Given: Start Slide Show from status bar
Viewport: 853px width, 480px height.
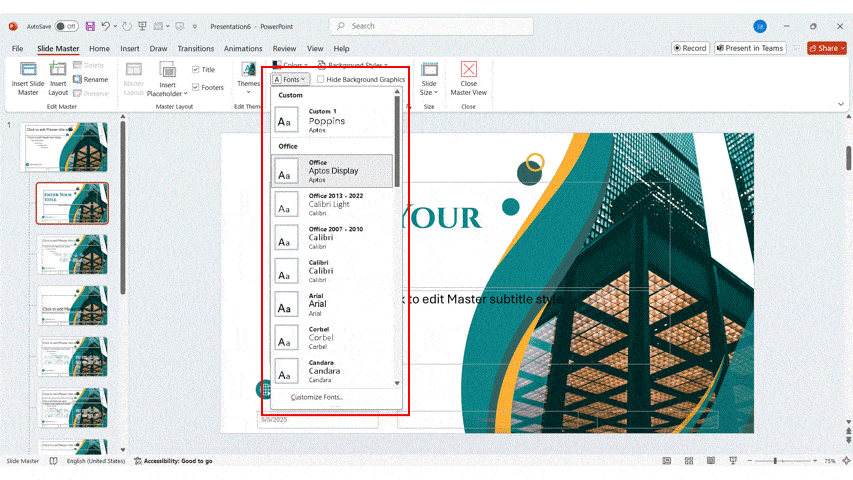Looking at the screenshot, I should [x=733, y=461].
